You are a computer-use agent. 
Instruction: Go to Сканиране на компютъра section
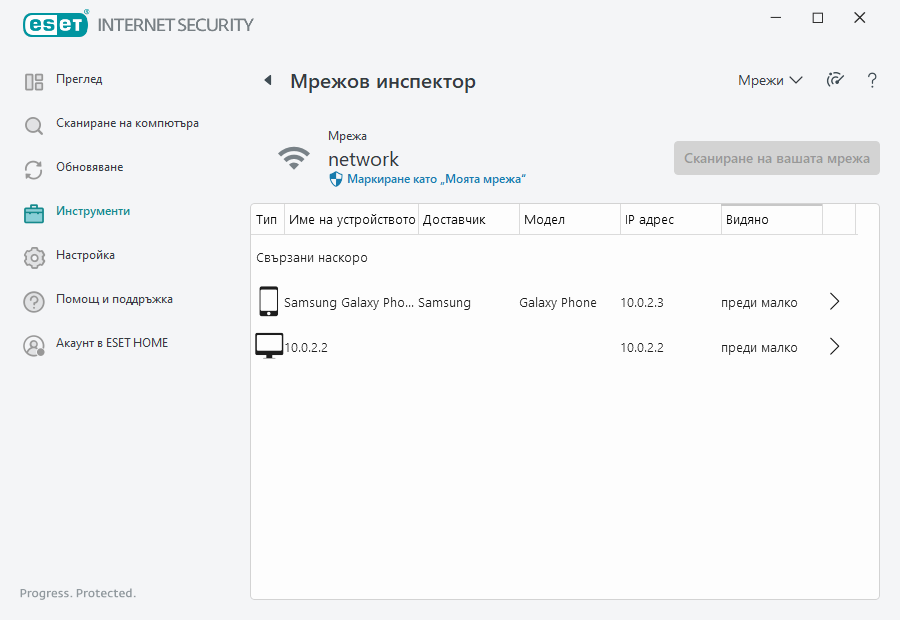[x=127, y=124]
